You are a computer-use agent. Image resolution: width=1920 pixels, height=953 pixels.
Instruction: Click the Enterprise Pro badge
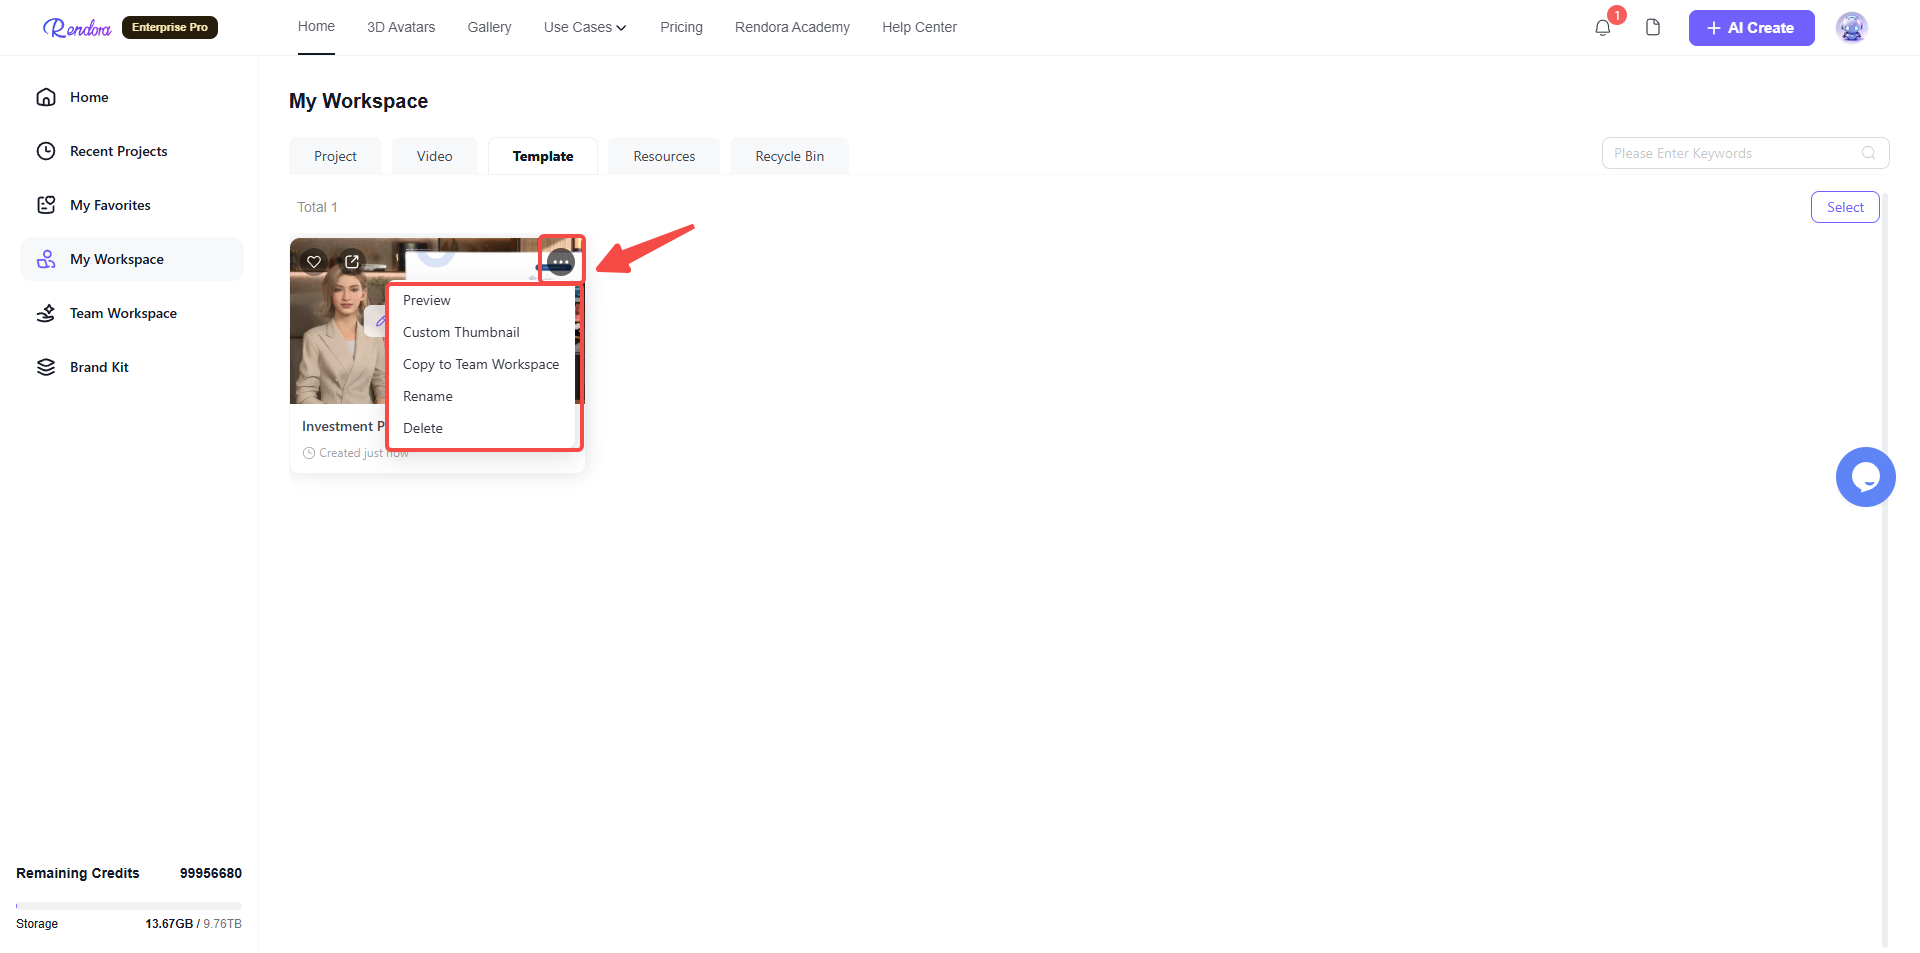pos(170,27)
